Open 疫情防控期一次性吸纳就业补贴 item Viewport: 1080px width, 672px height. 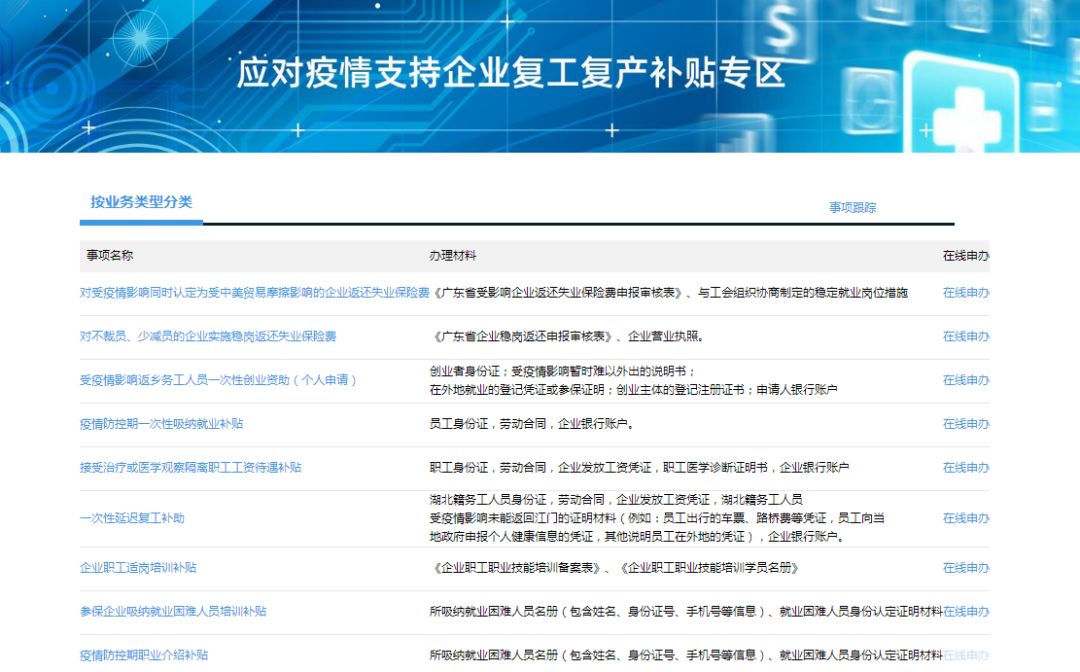click(x=161, y=424)
